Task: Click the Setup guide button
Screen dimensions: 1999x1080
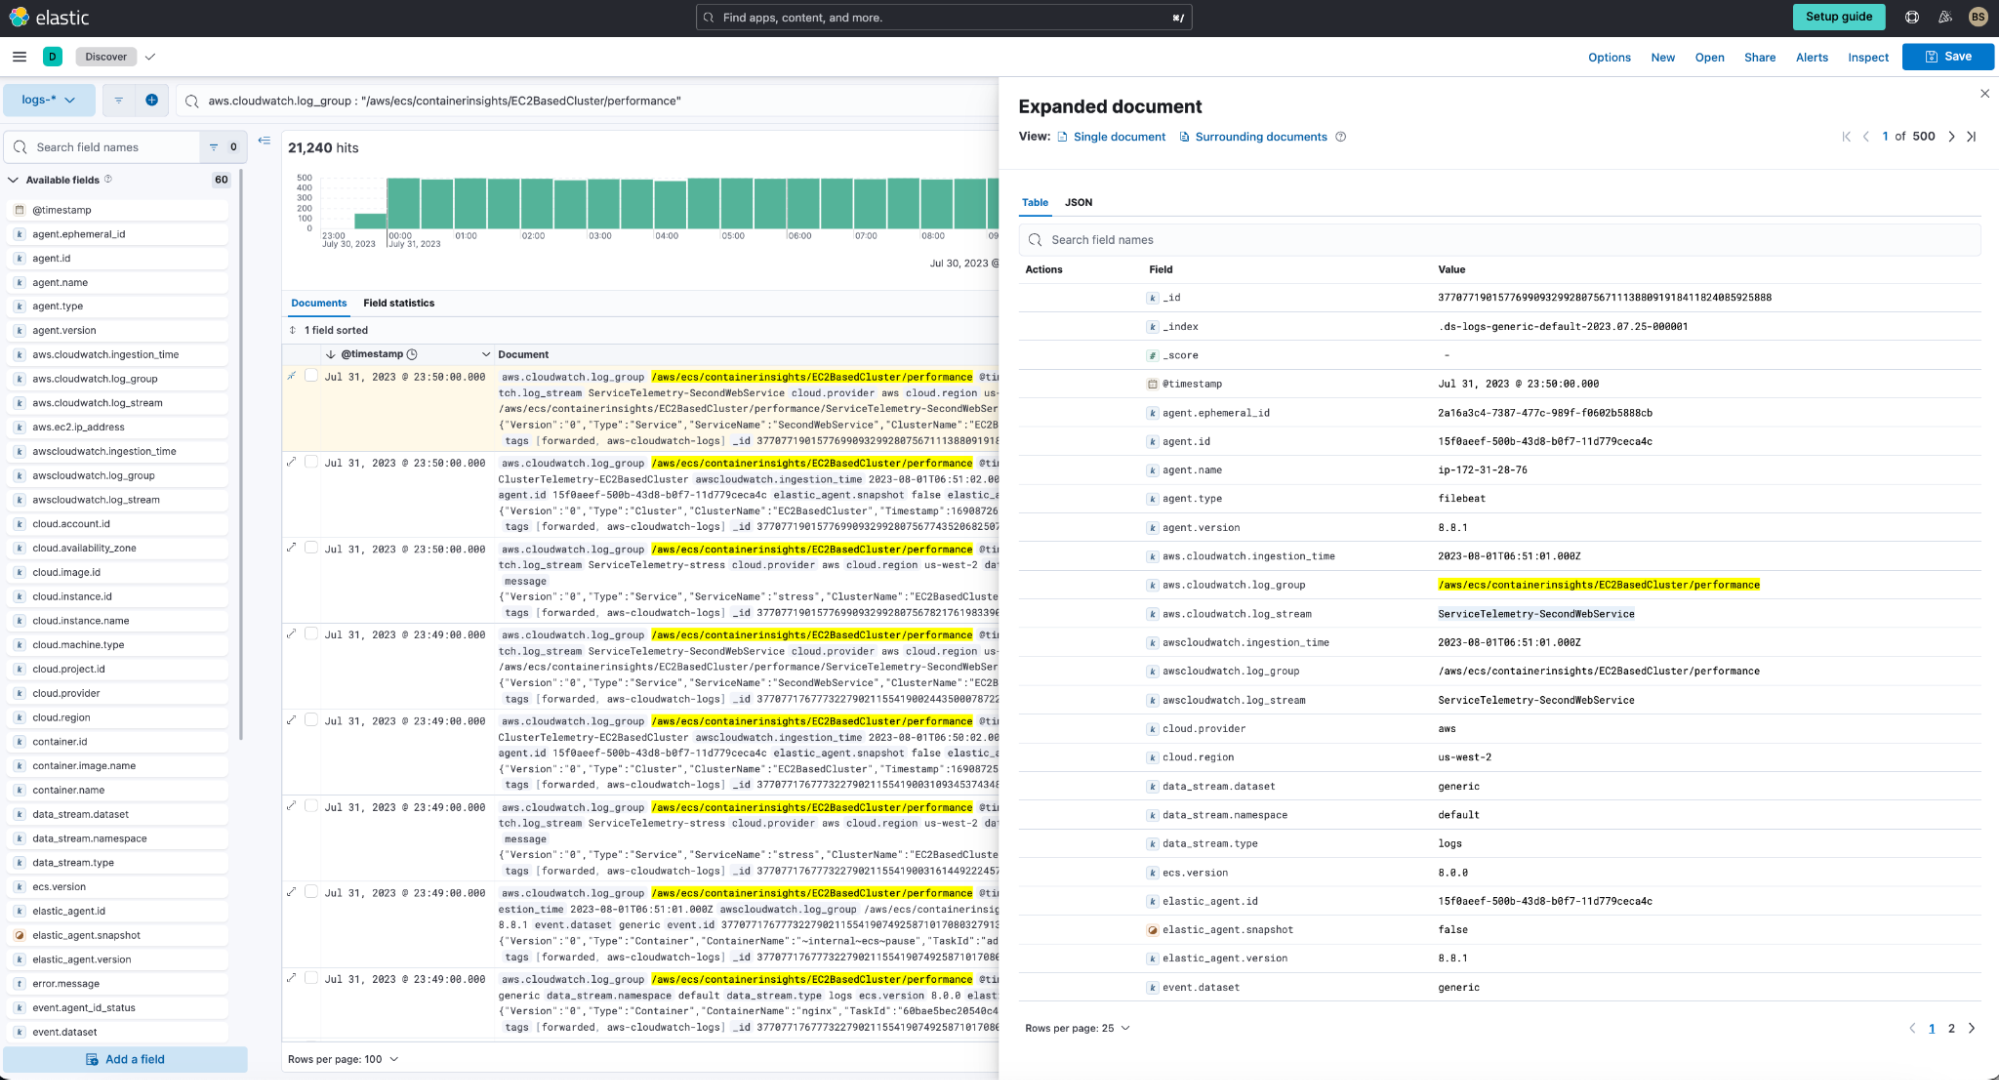Action: click(1838, 17)
